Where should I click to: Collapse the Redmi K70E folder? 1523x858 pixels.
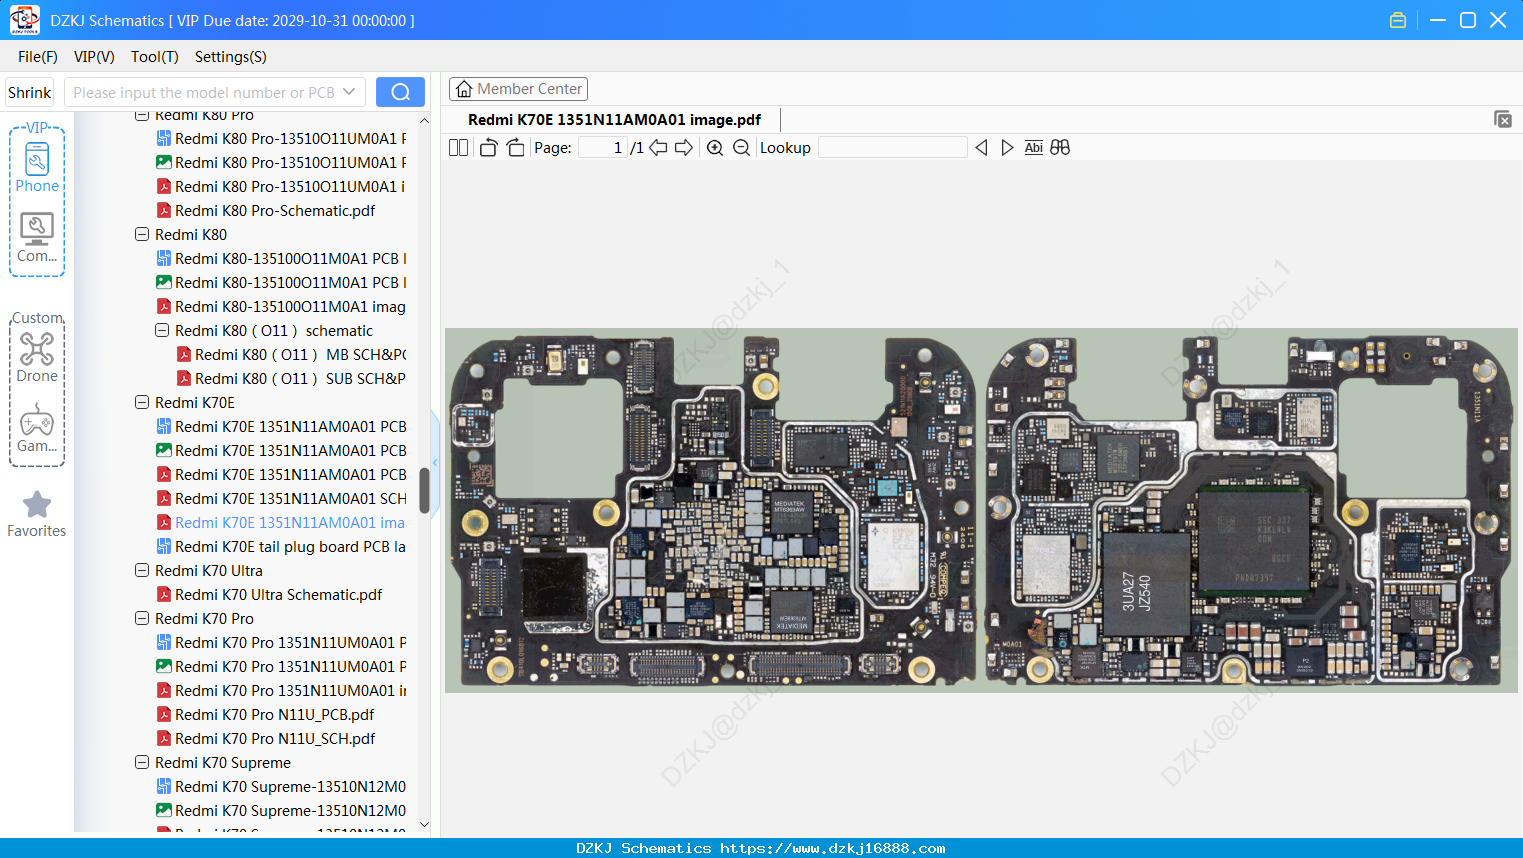(142, 403)
